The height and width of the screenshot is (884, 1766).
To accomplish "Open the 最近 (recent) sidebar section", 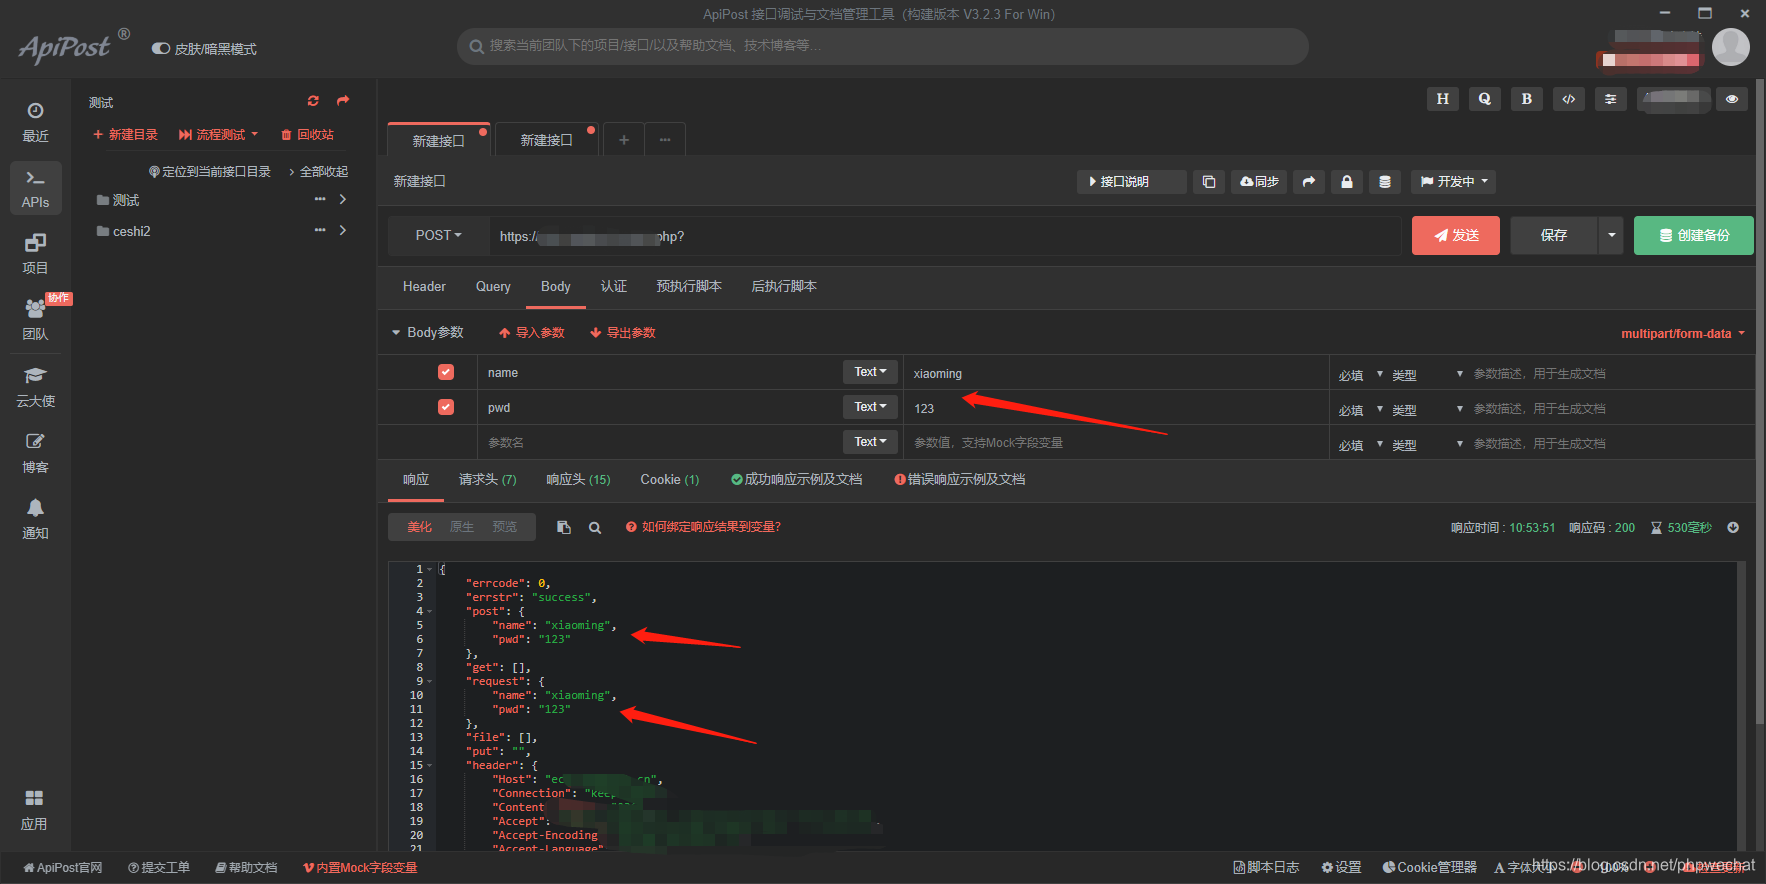I will tap(35, 122).
